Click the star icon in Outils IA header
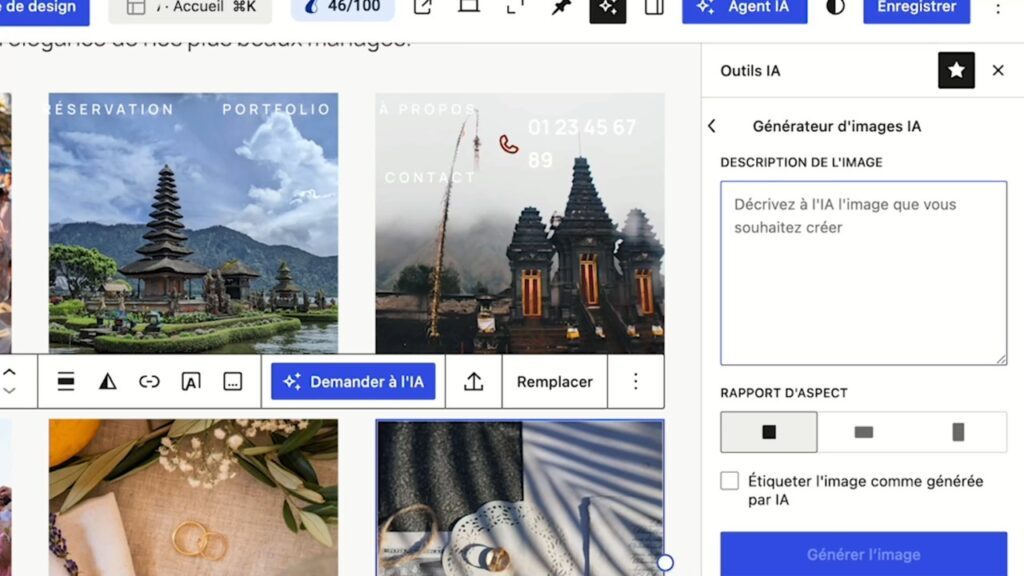This screenshot has height=576, width=1024. tap(956, 70)
